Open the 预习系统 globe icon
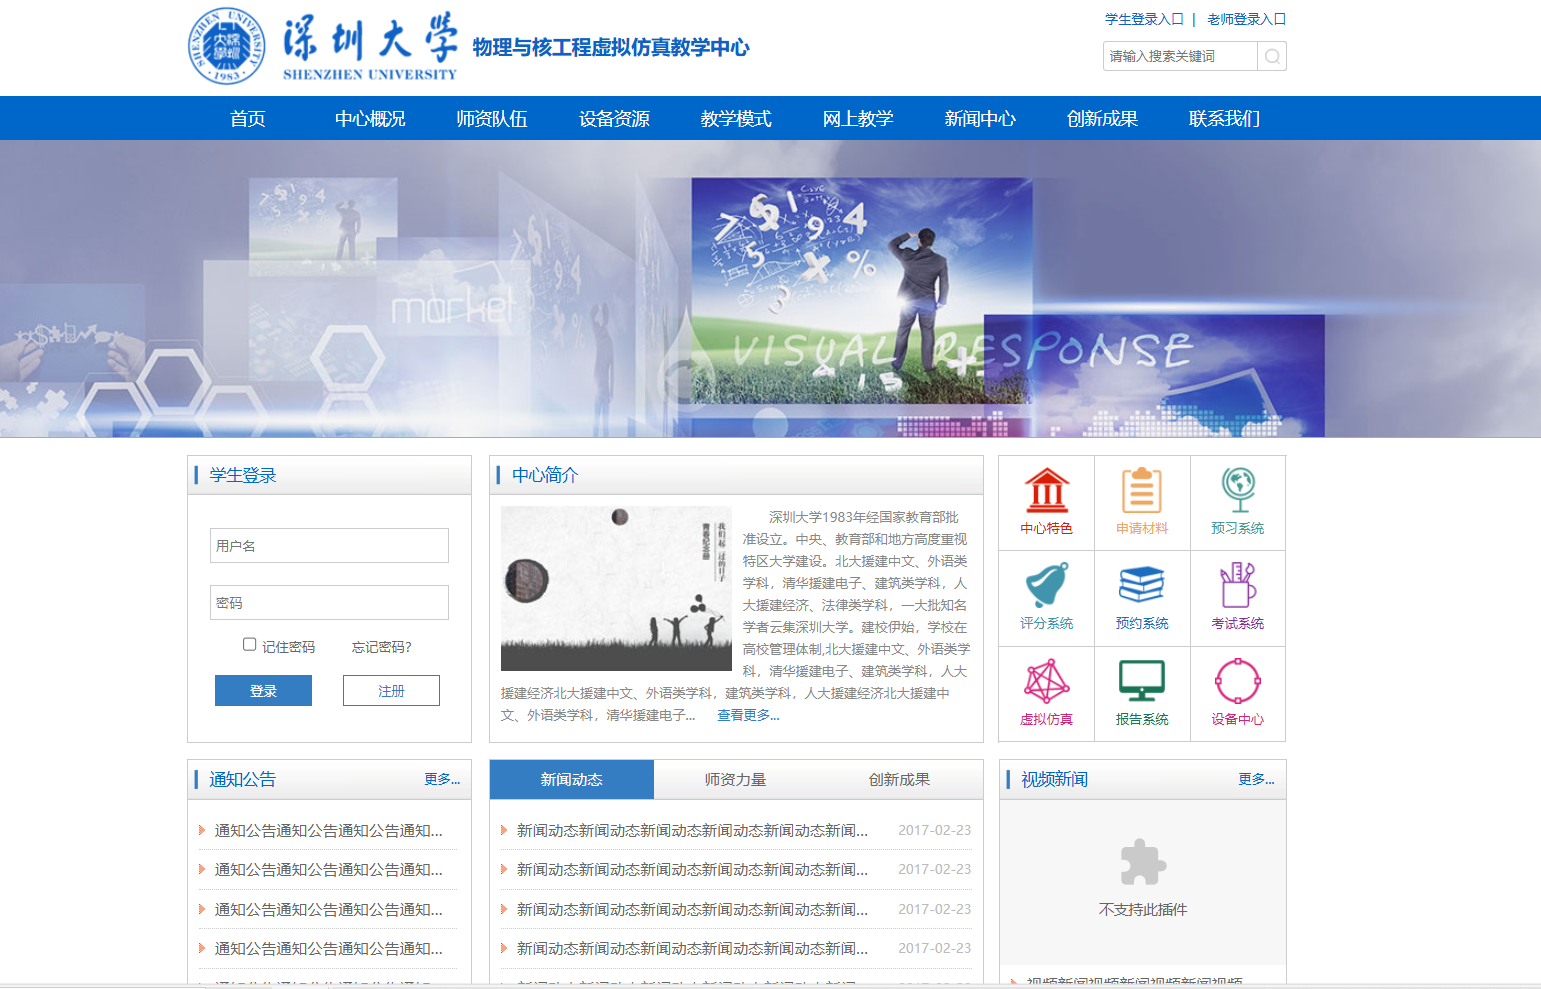This screenshot has width=1541, height=989. click(1237, 503)
